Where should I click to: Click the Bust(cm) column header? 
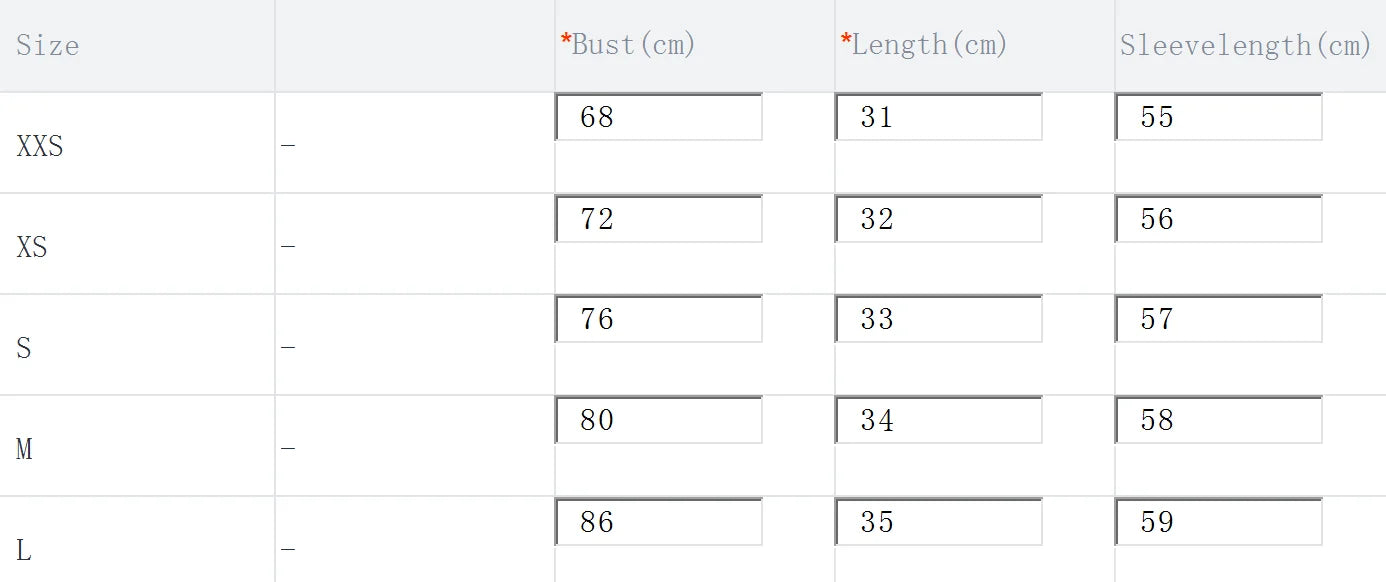point(630,45)
